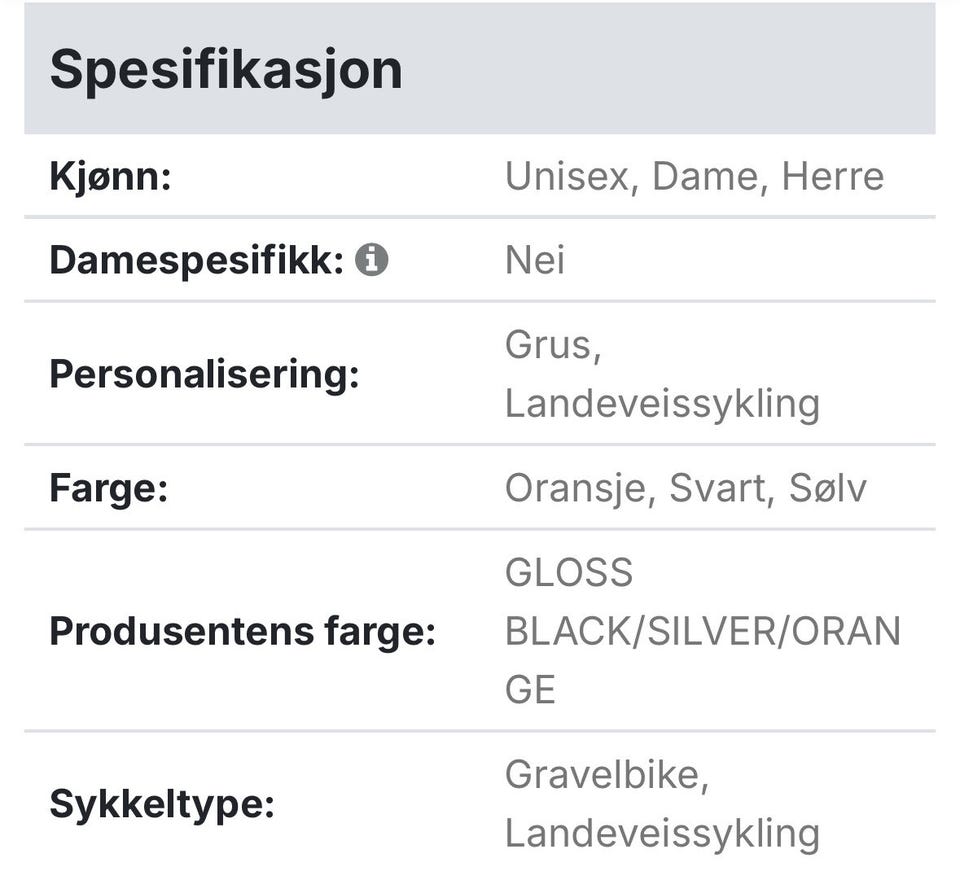The height and width of the screenshot is (871, 960).
Task: Select the Sykkeltype label
Action: pos(161,804)
